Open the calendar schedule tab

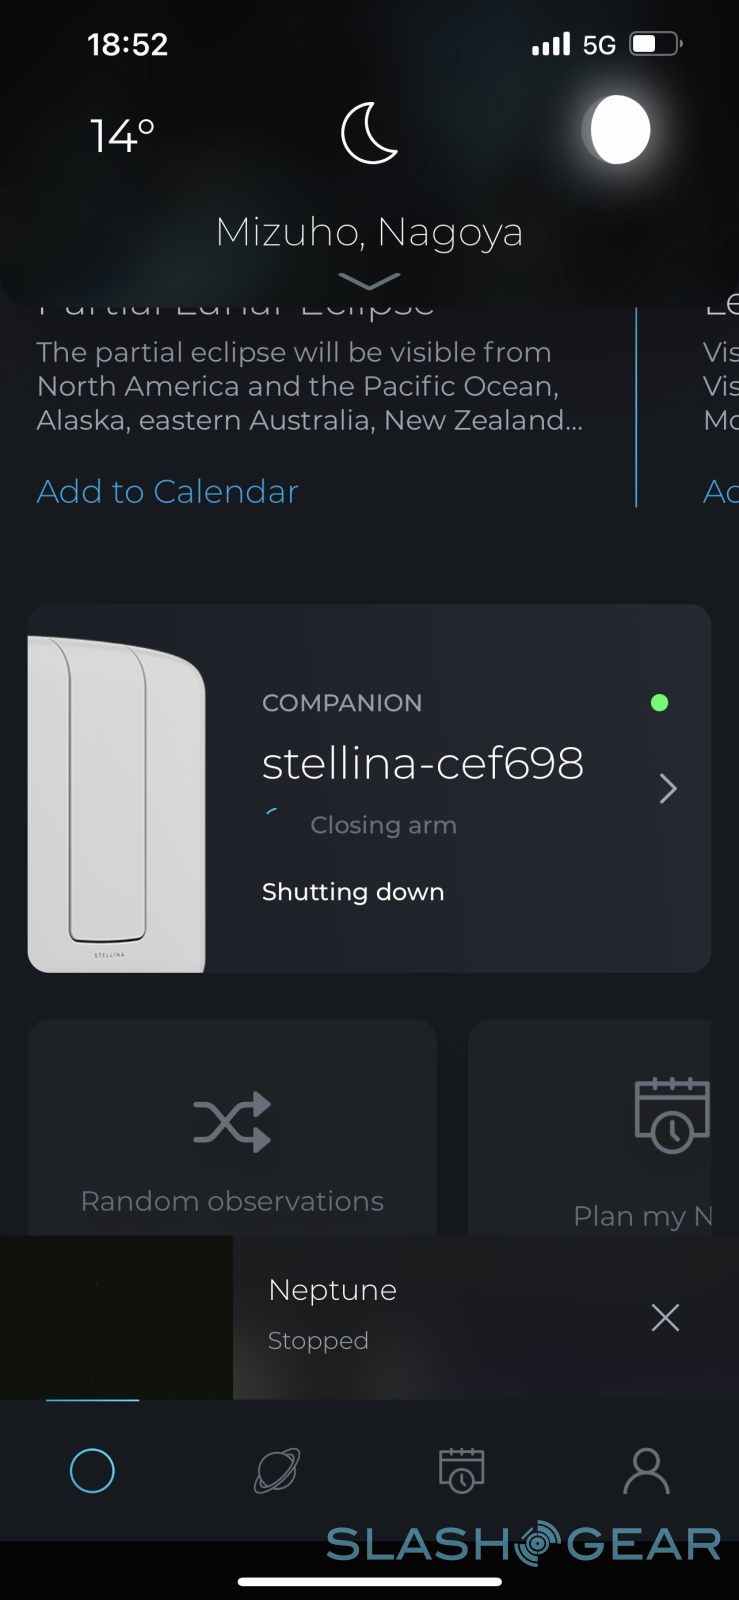[x=462, y=1471]
